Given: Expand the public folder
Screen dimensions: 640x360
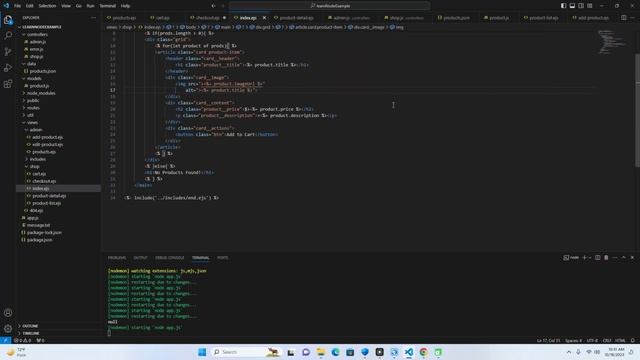Looking at the screenshot, I should pyautogui.click(x=33, y=100).
